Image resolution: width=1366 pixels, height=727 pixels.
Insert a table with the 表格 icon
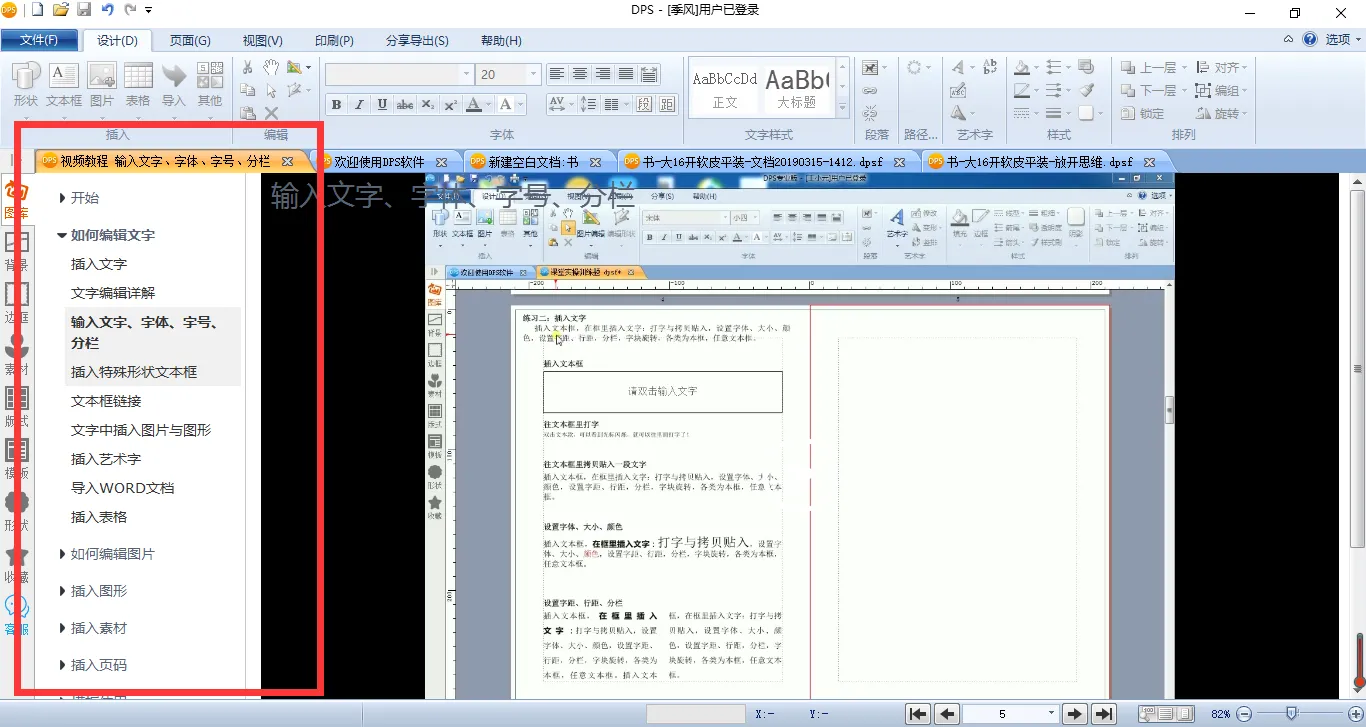click(x=138, y=84)
